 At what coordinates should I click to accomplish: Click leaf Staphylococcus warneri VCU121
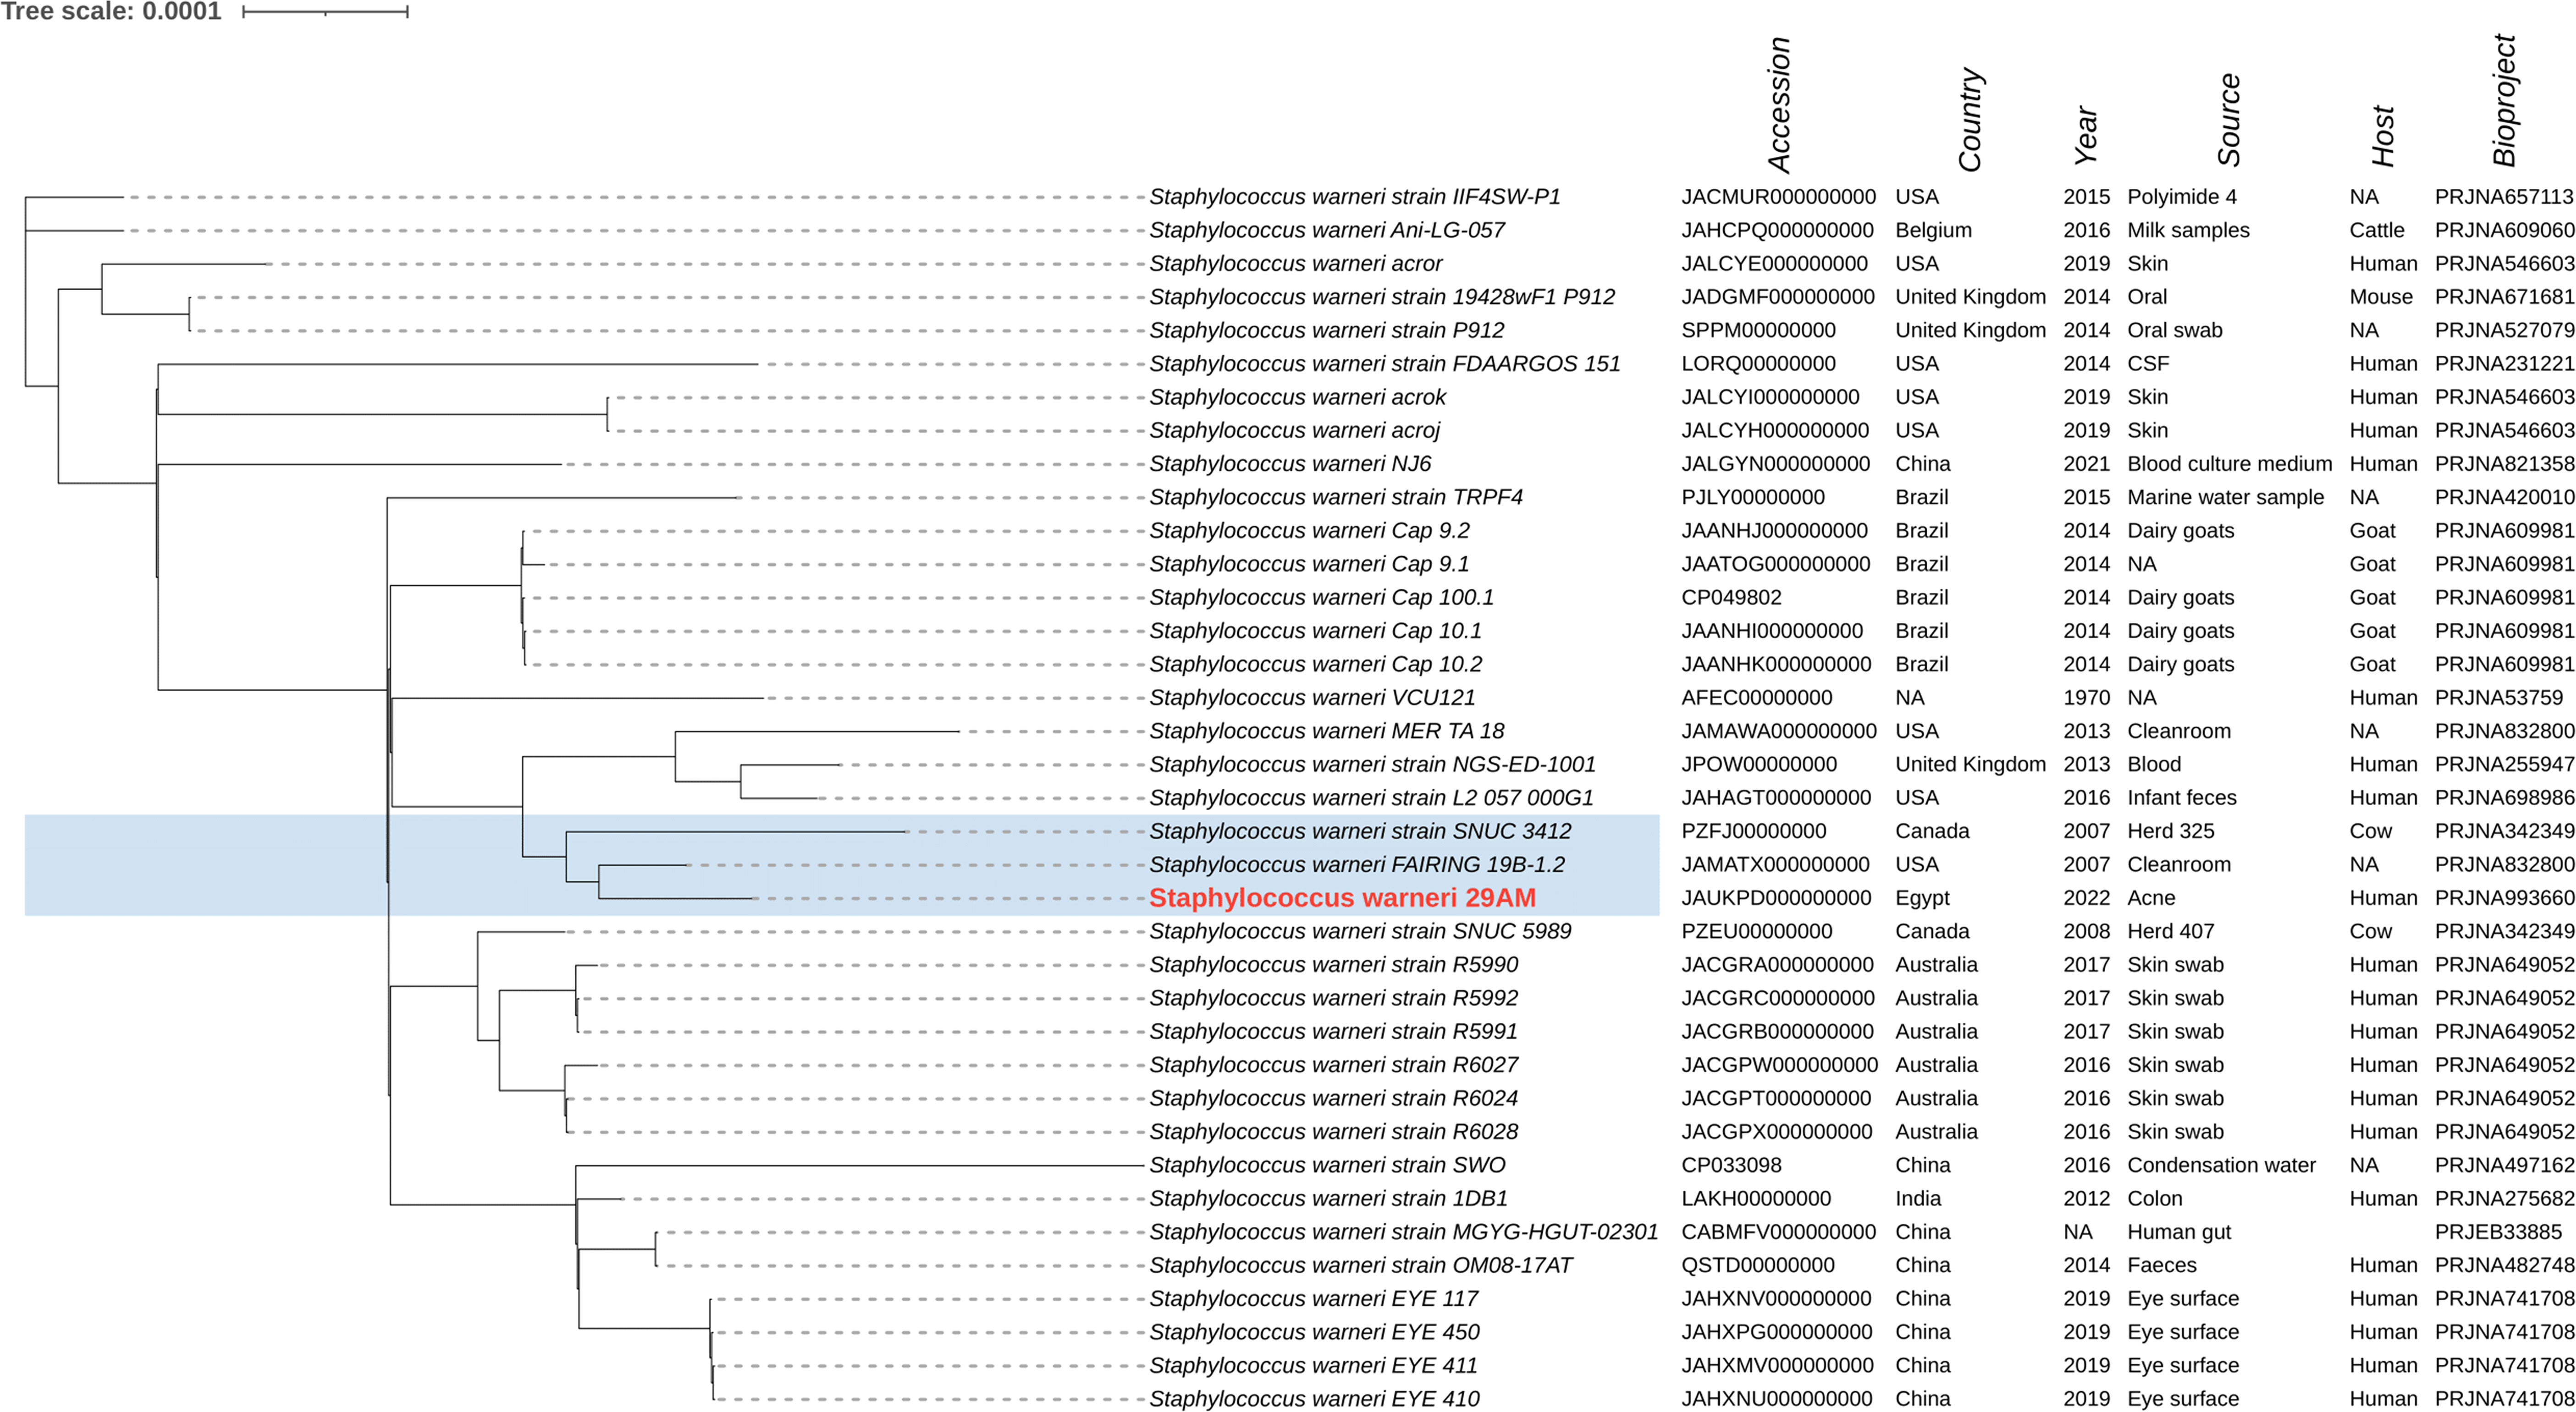coord(1312,698)
